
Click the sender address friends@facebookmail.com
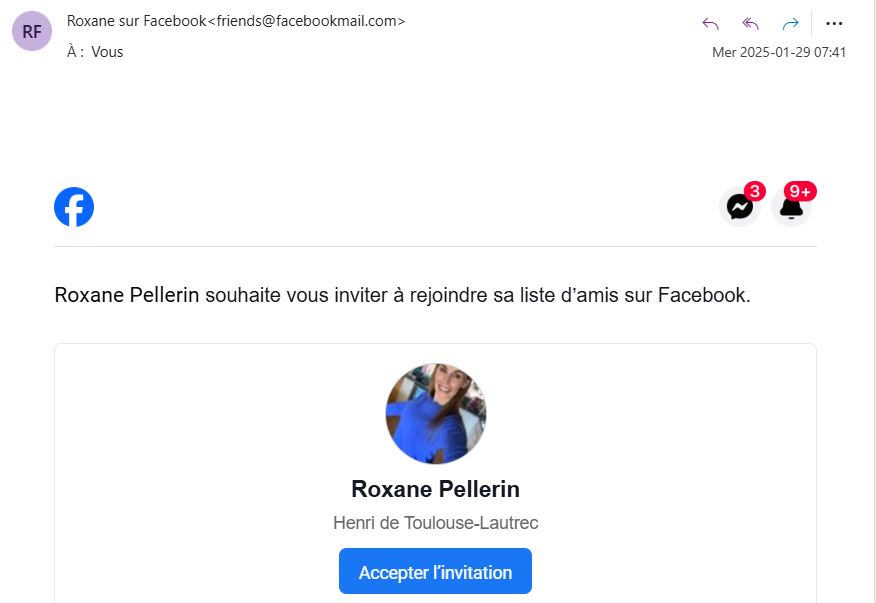point(307,21)
